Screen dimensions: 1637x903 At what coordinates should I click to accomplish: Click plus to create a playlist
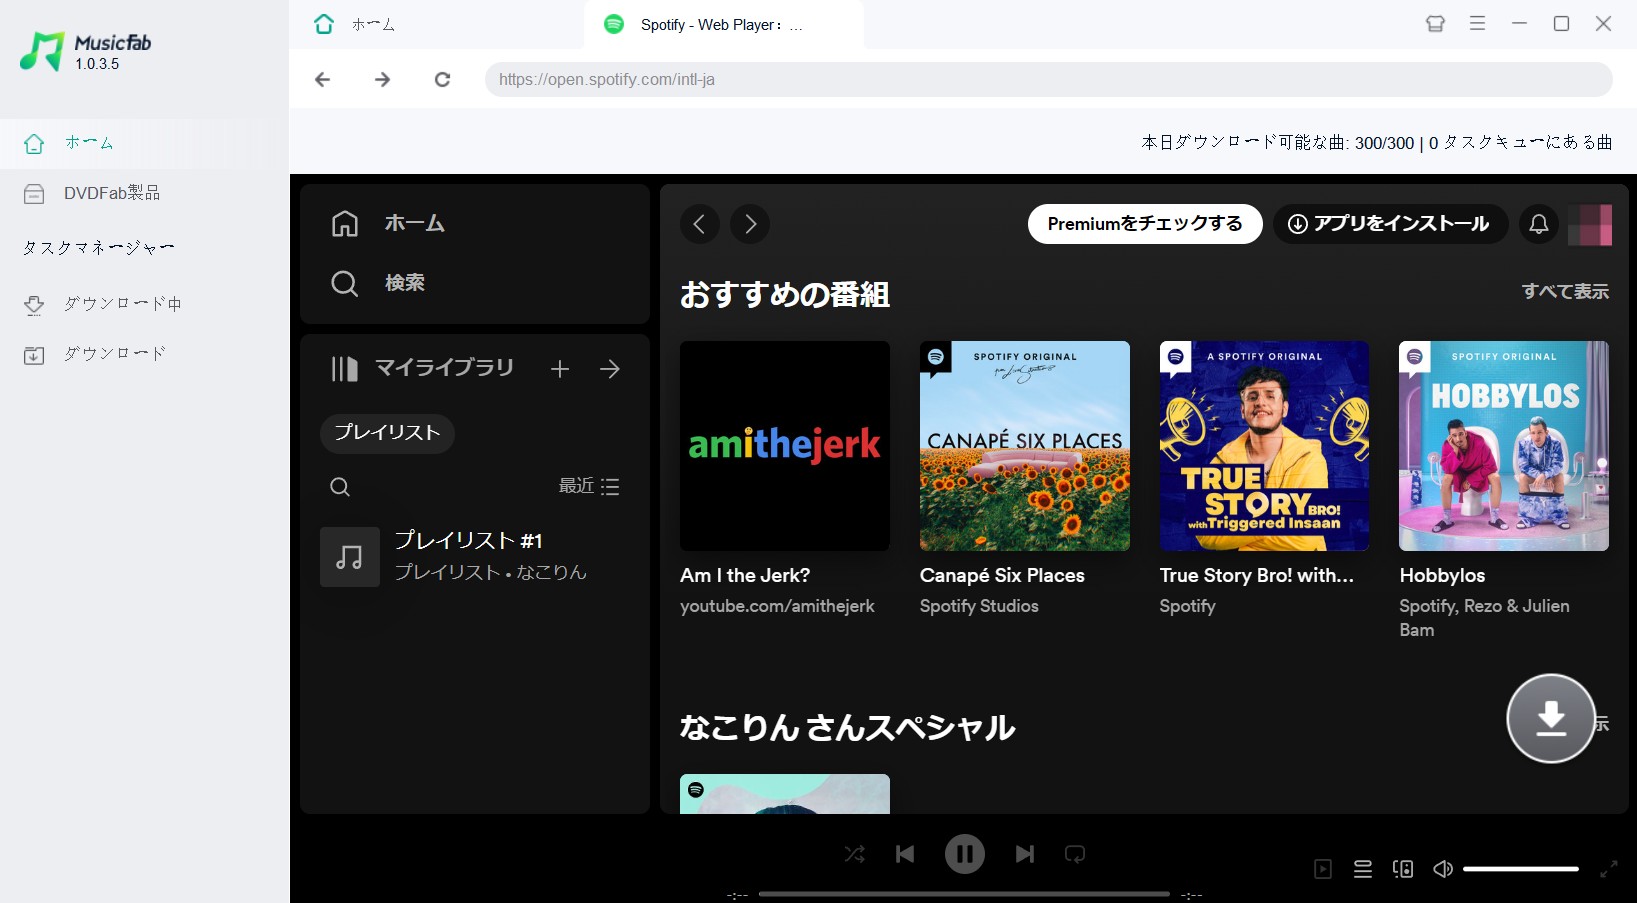coord(560,369)
